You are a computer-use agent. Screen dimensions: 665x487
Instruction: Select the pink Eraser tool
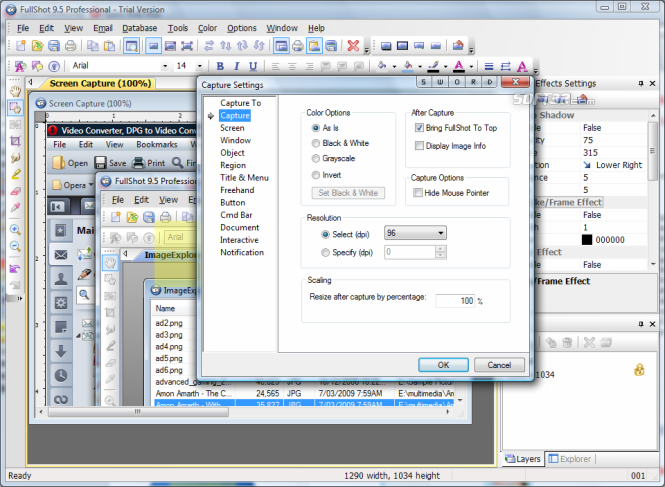[x=15, y=191]
